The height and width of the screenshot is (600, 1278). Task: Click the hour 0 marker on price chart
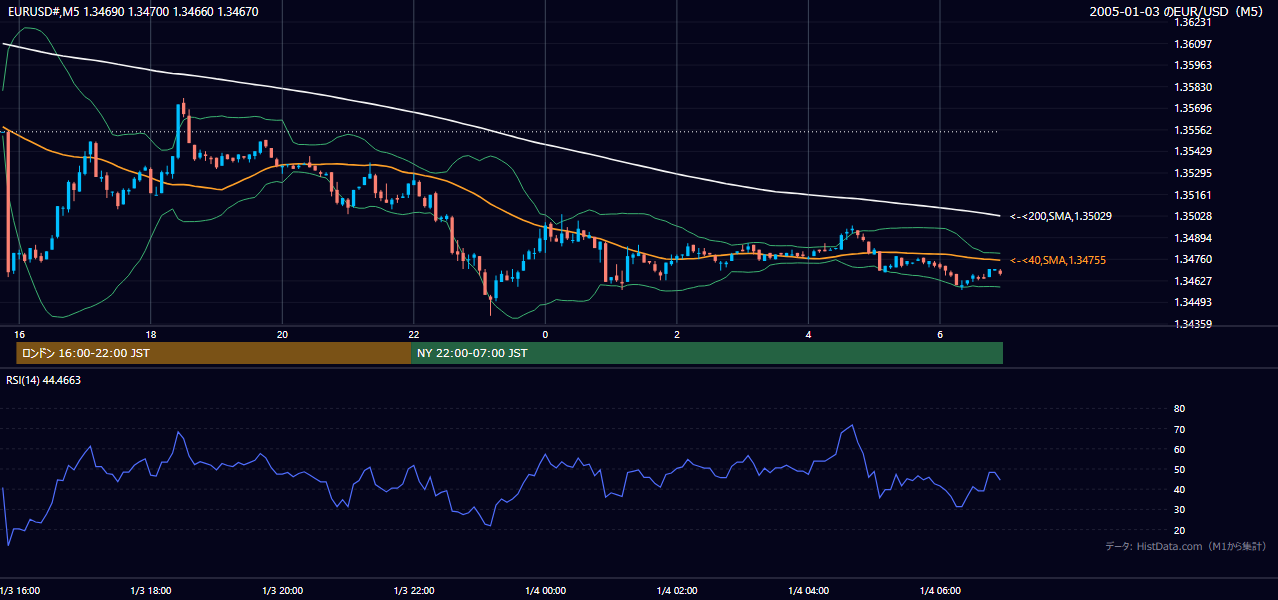click(x=545, y=334)
